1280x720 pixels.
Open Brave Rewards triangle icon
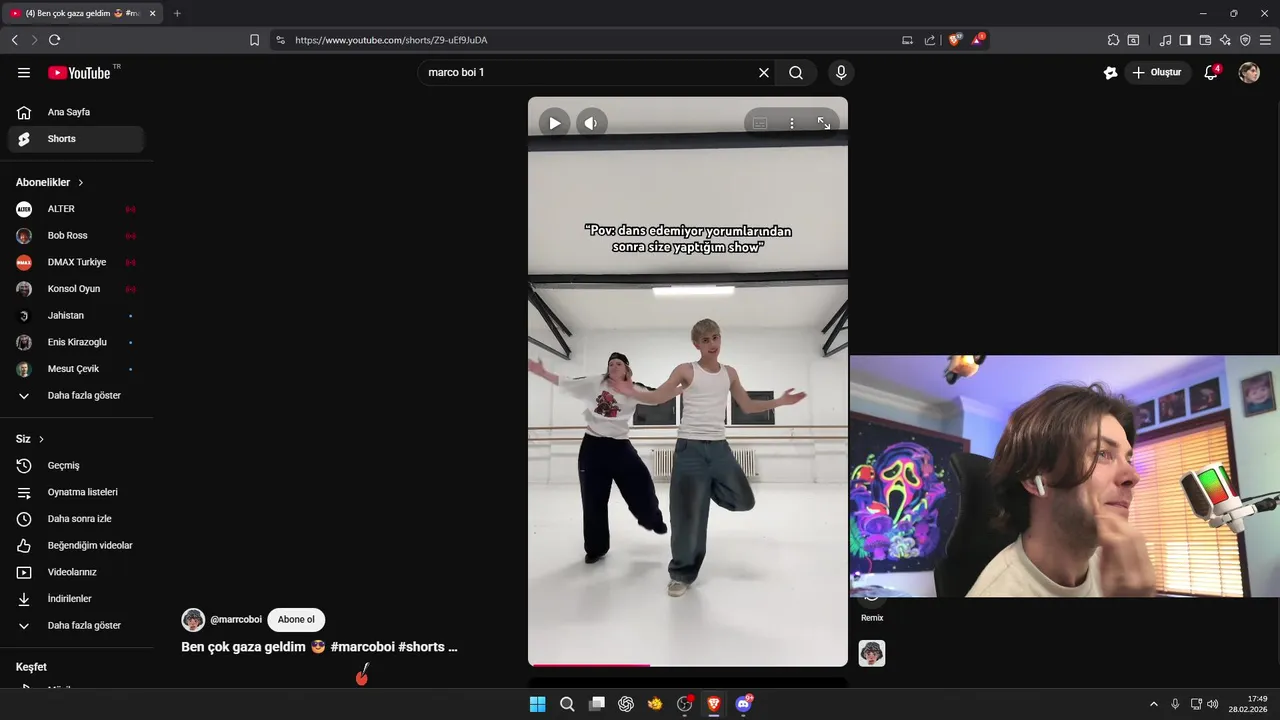[978, 40]
